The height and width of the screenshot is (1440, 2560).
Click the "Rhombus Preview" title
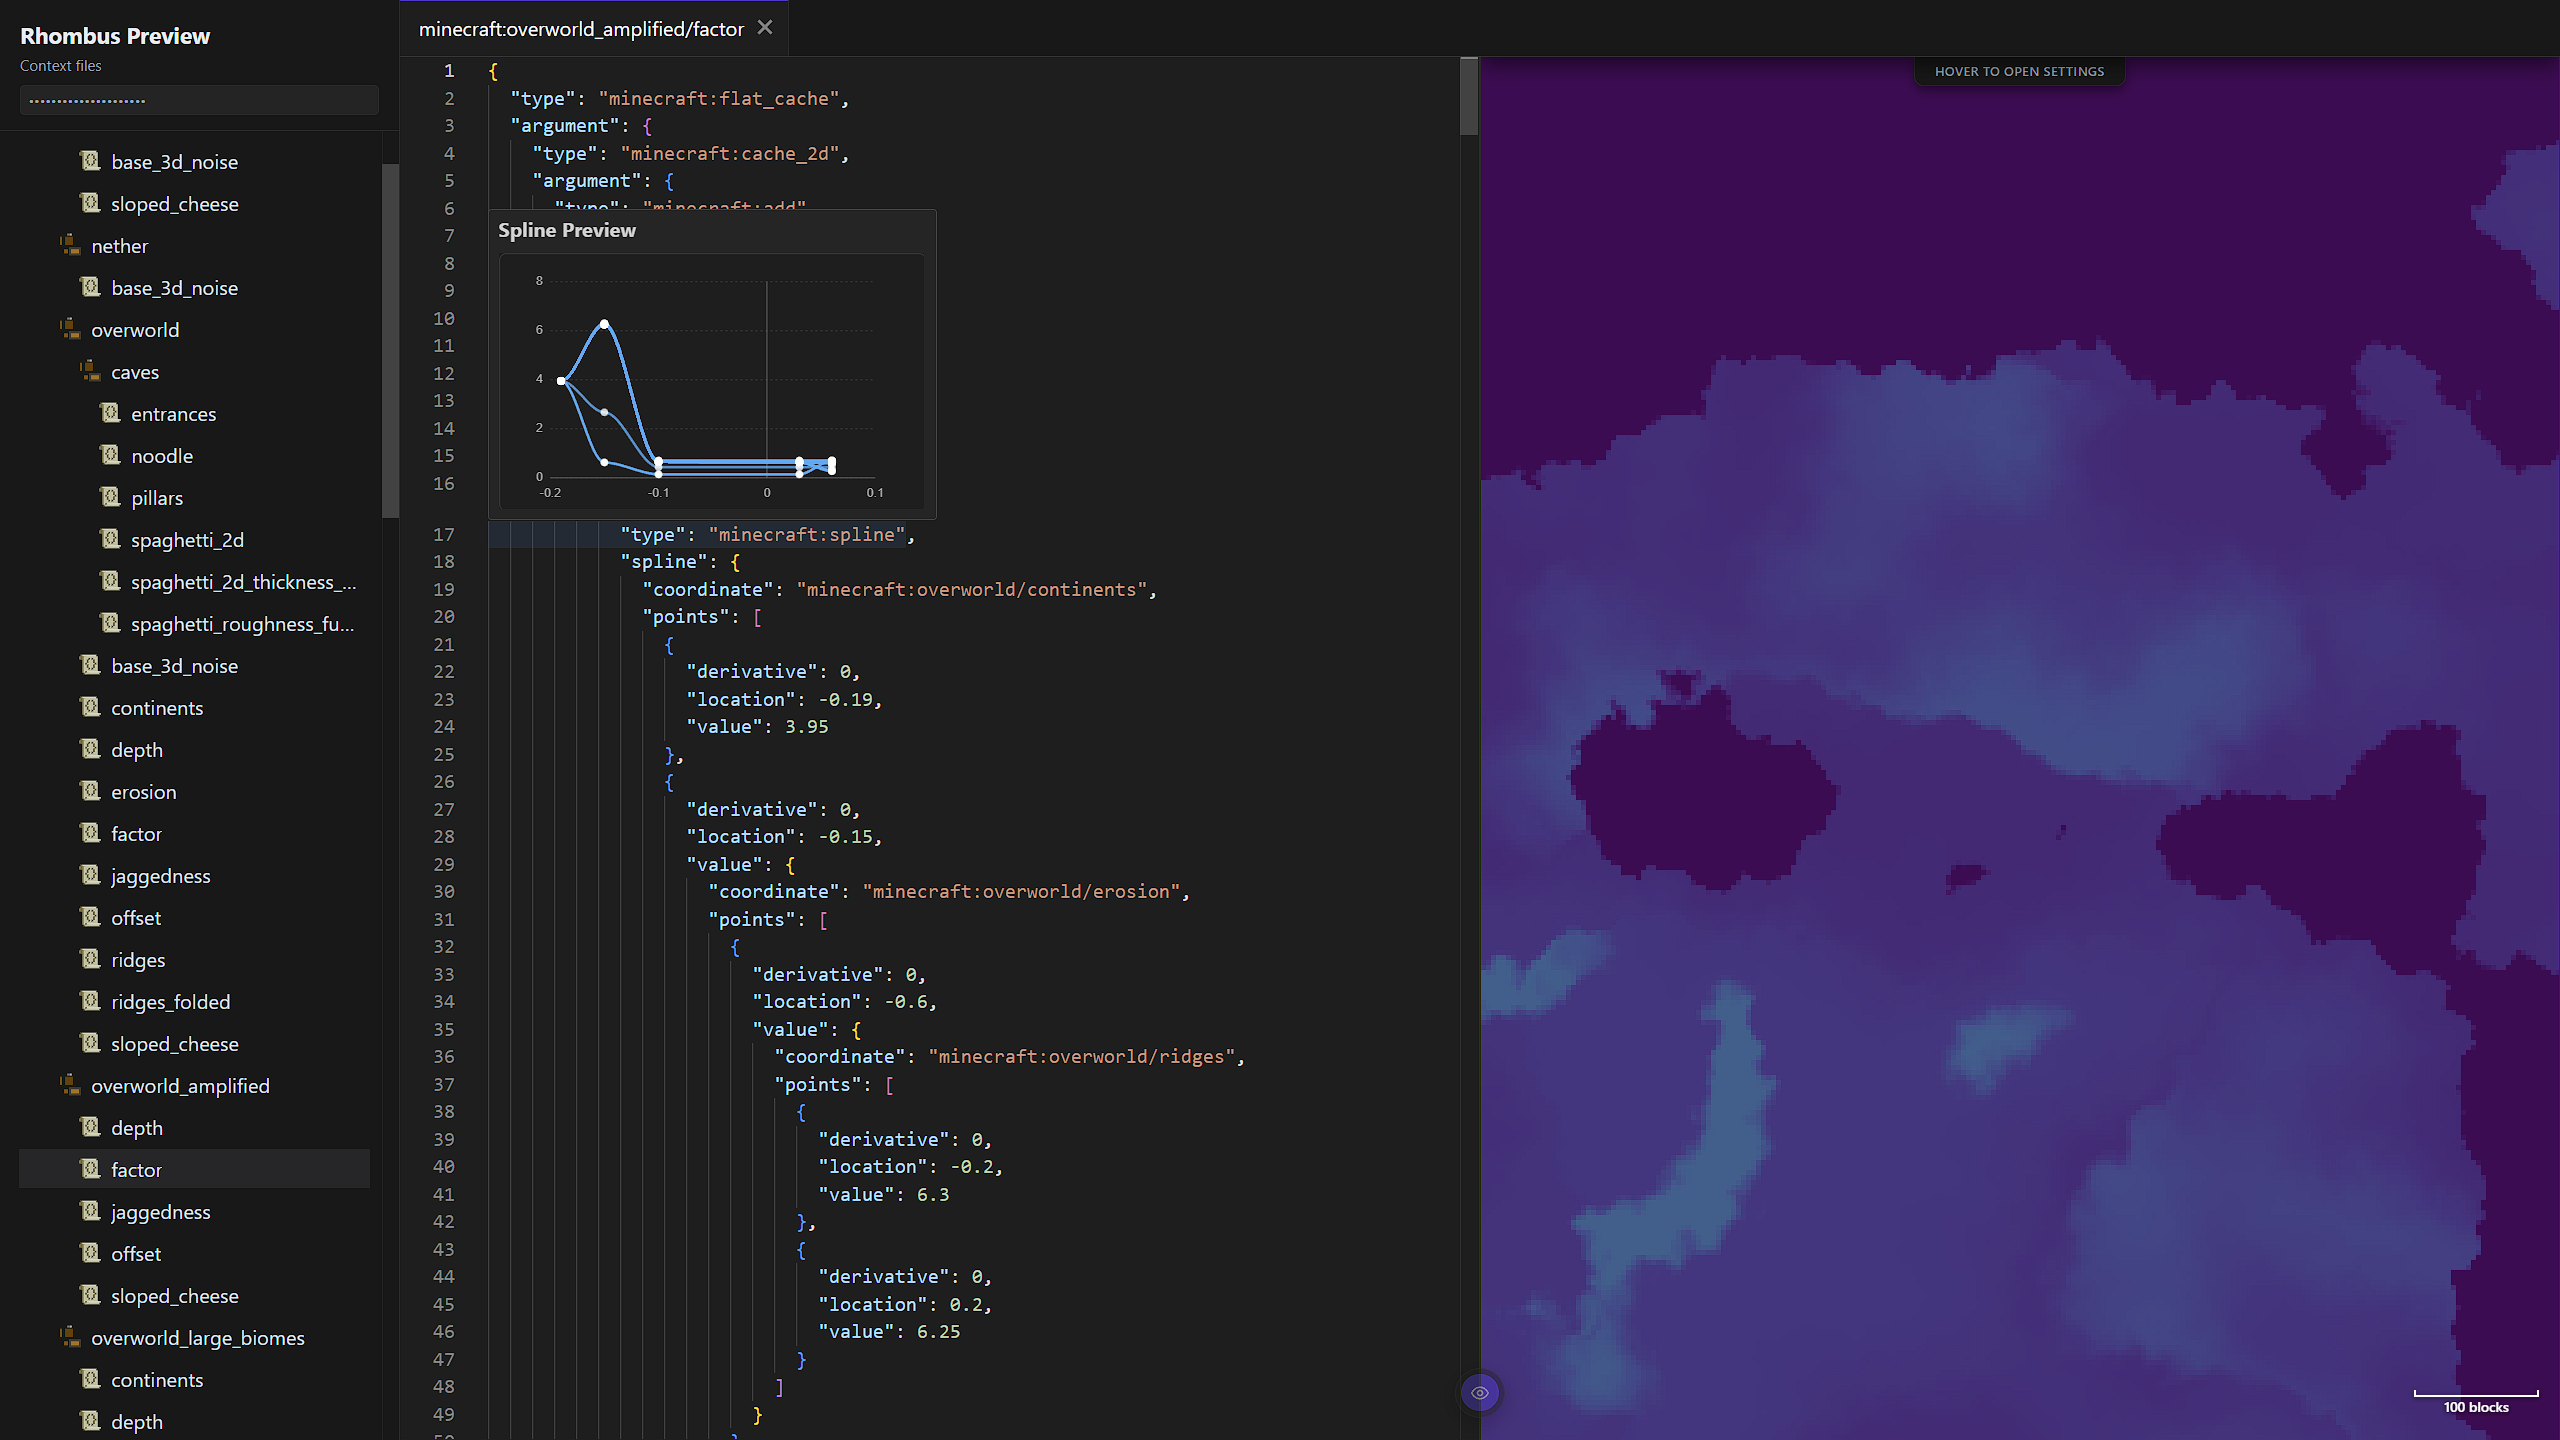coord(115,36)
